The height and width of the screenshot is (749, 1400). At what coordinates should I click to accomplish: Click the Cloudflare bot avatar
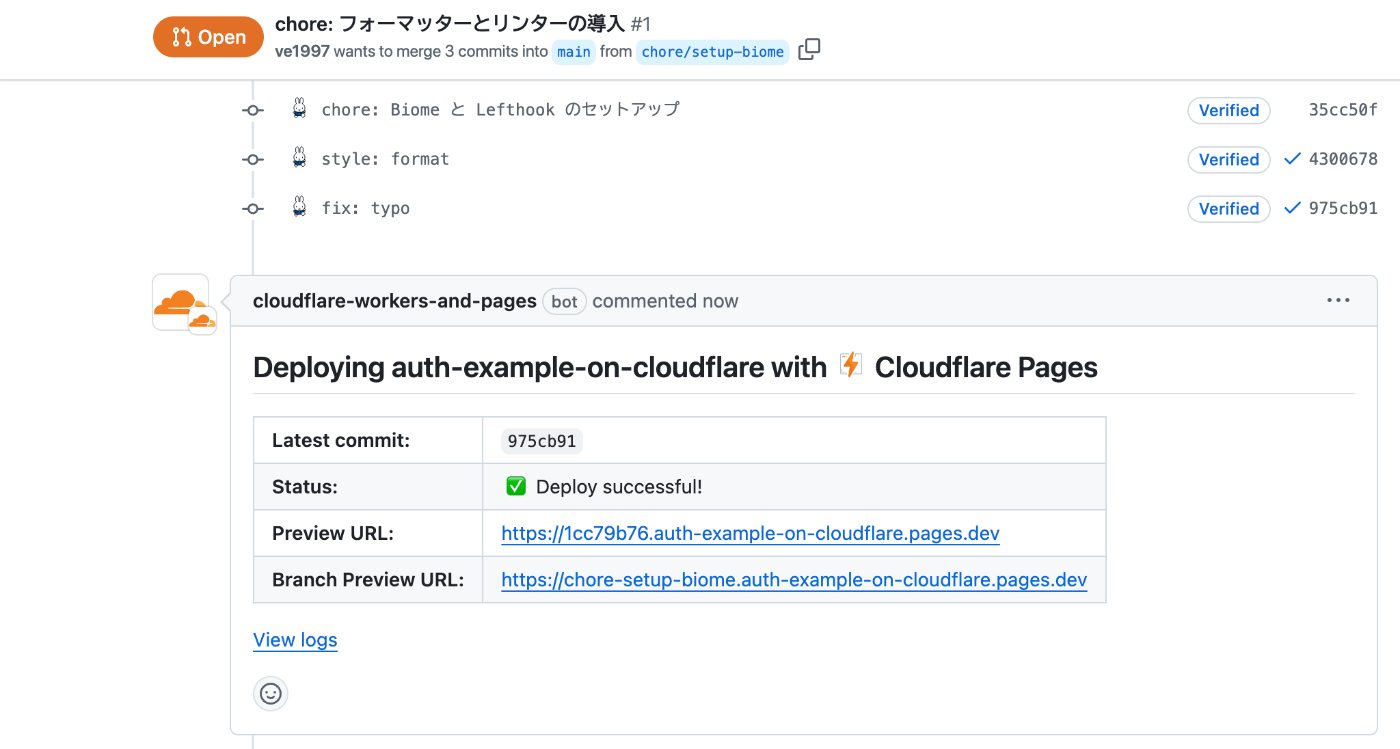coord(181,302)
